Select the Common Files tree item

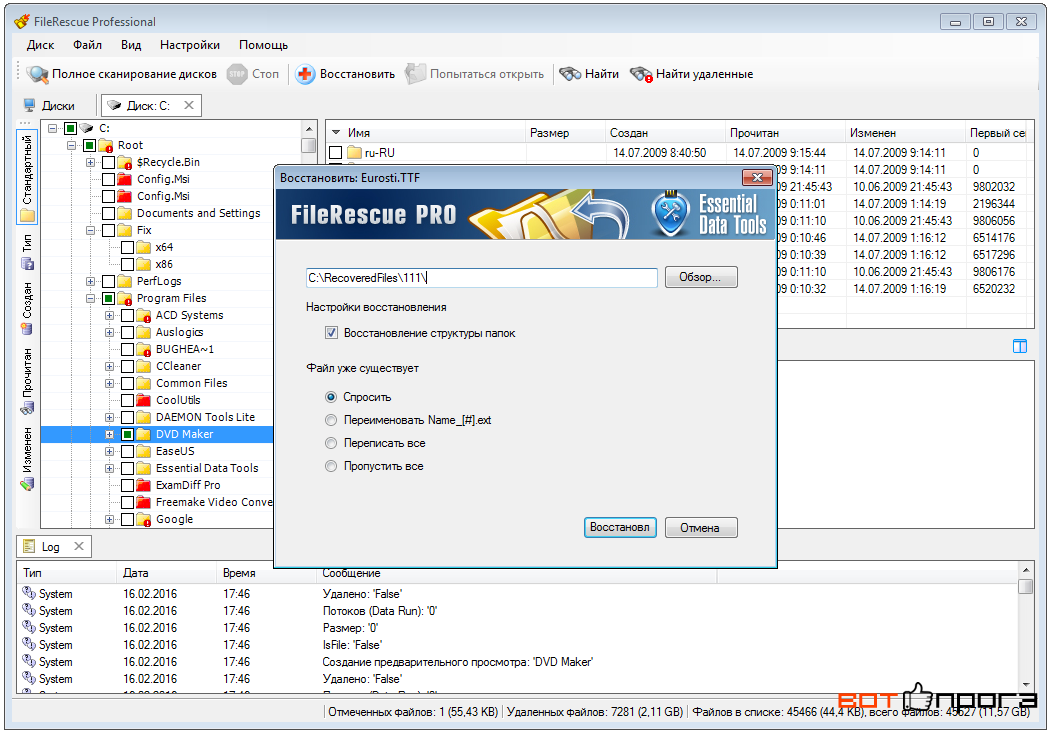click(192, 384)
